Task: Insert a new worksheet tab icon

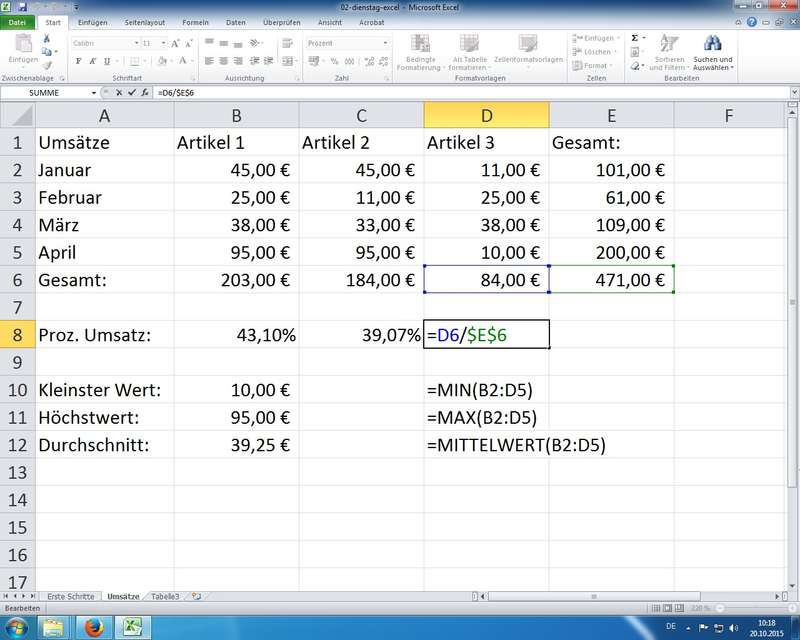Action: click(196, 596)
